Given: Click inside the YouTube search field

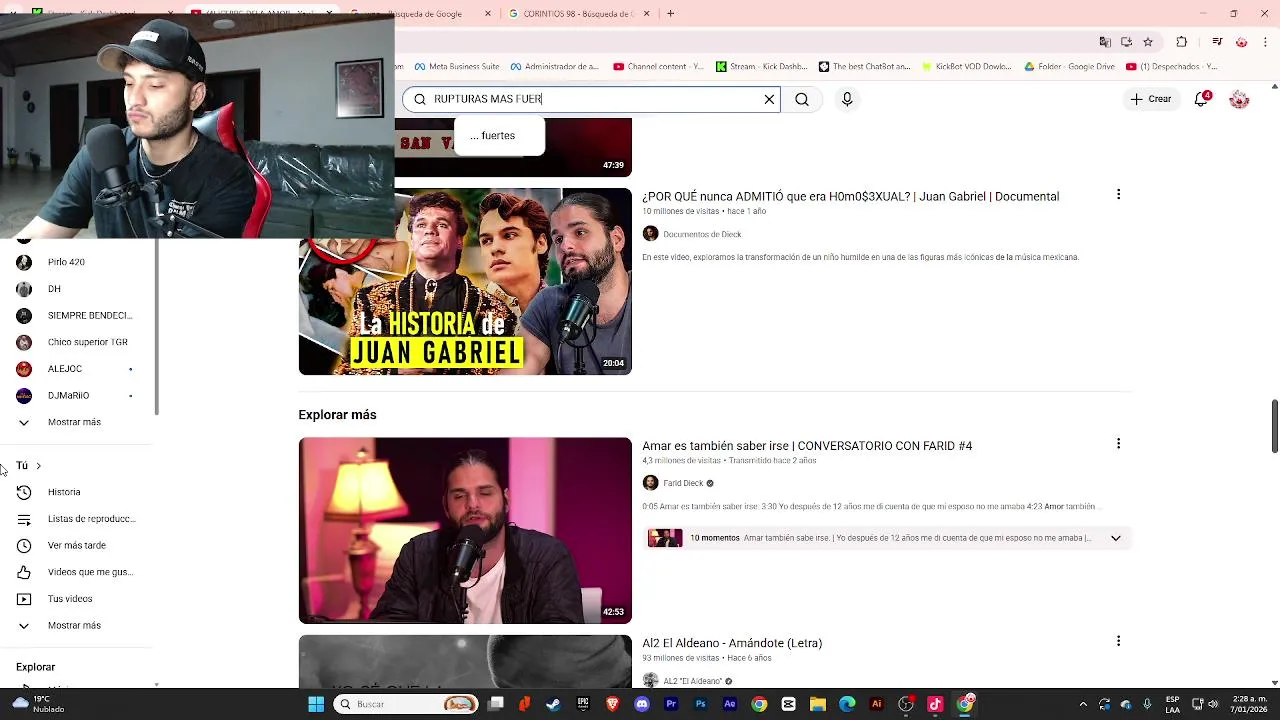Looking at the screenshot, I should pos(592,99).
